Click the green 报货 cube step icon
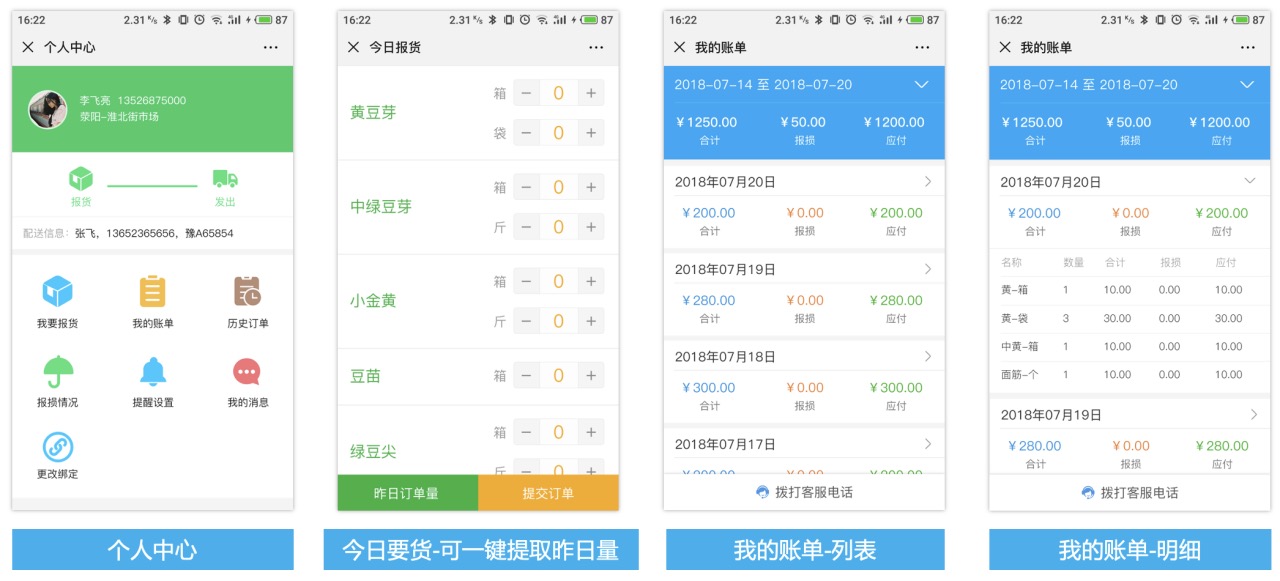This screenshot has width=1280, height=581. (x=81, y=179)
